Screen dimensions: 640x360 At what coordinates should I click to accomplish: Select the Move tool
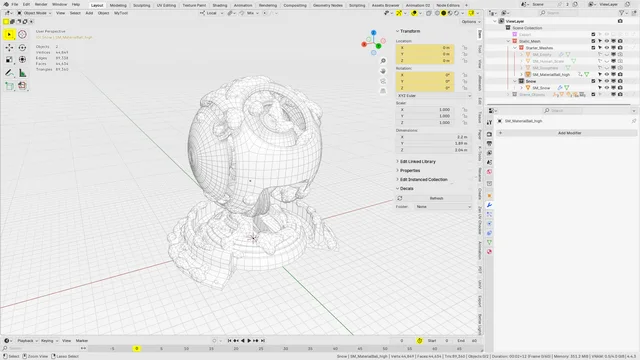click(x=9, y=47)
